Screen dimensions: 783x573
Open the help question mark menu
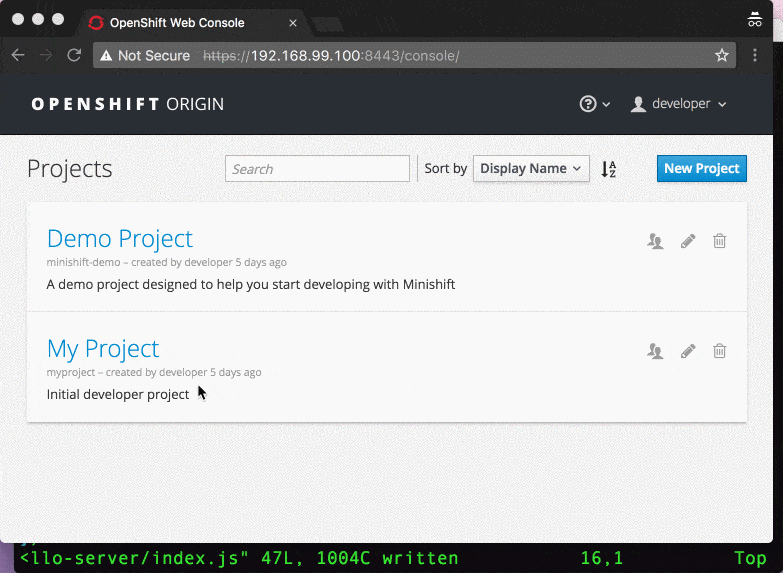click(594, 104)
